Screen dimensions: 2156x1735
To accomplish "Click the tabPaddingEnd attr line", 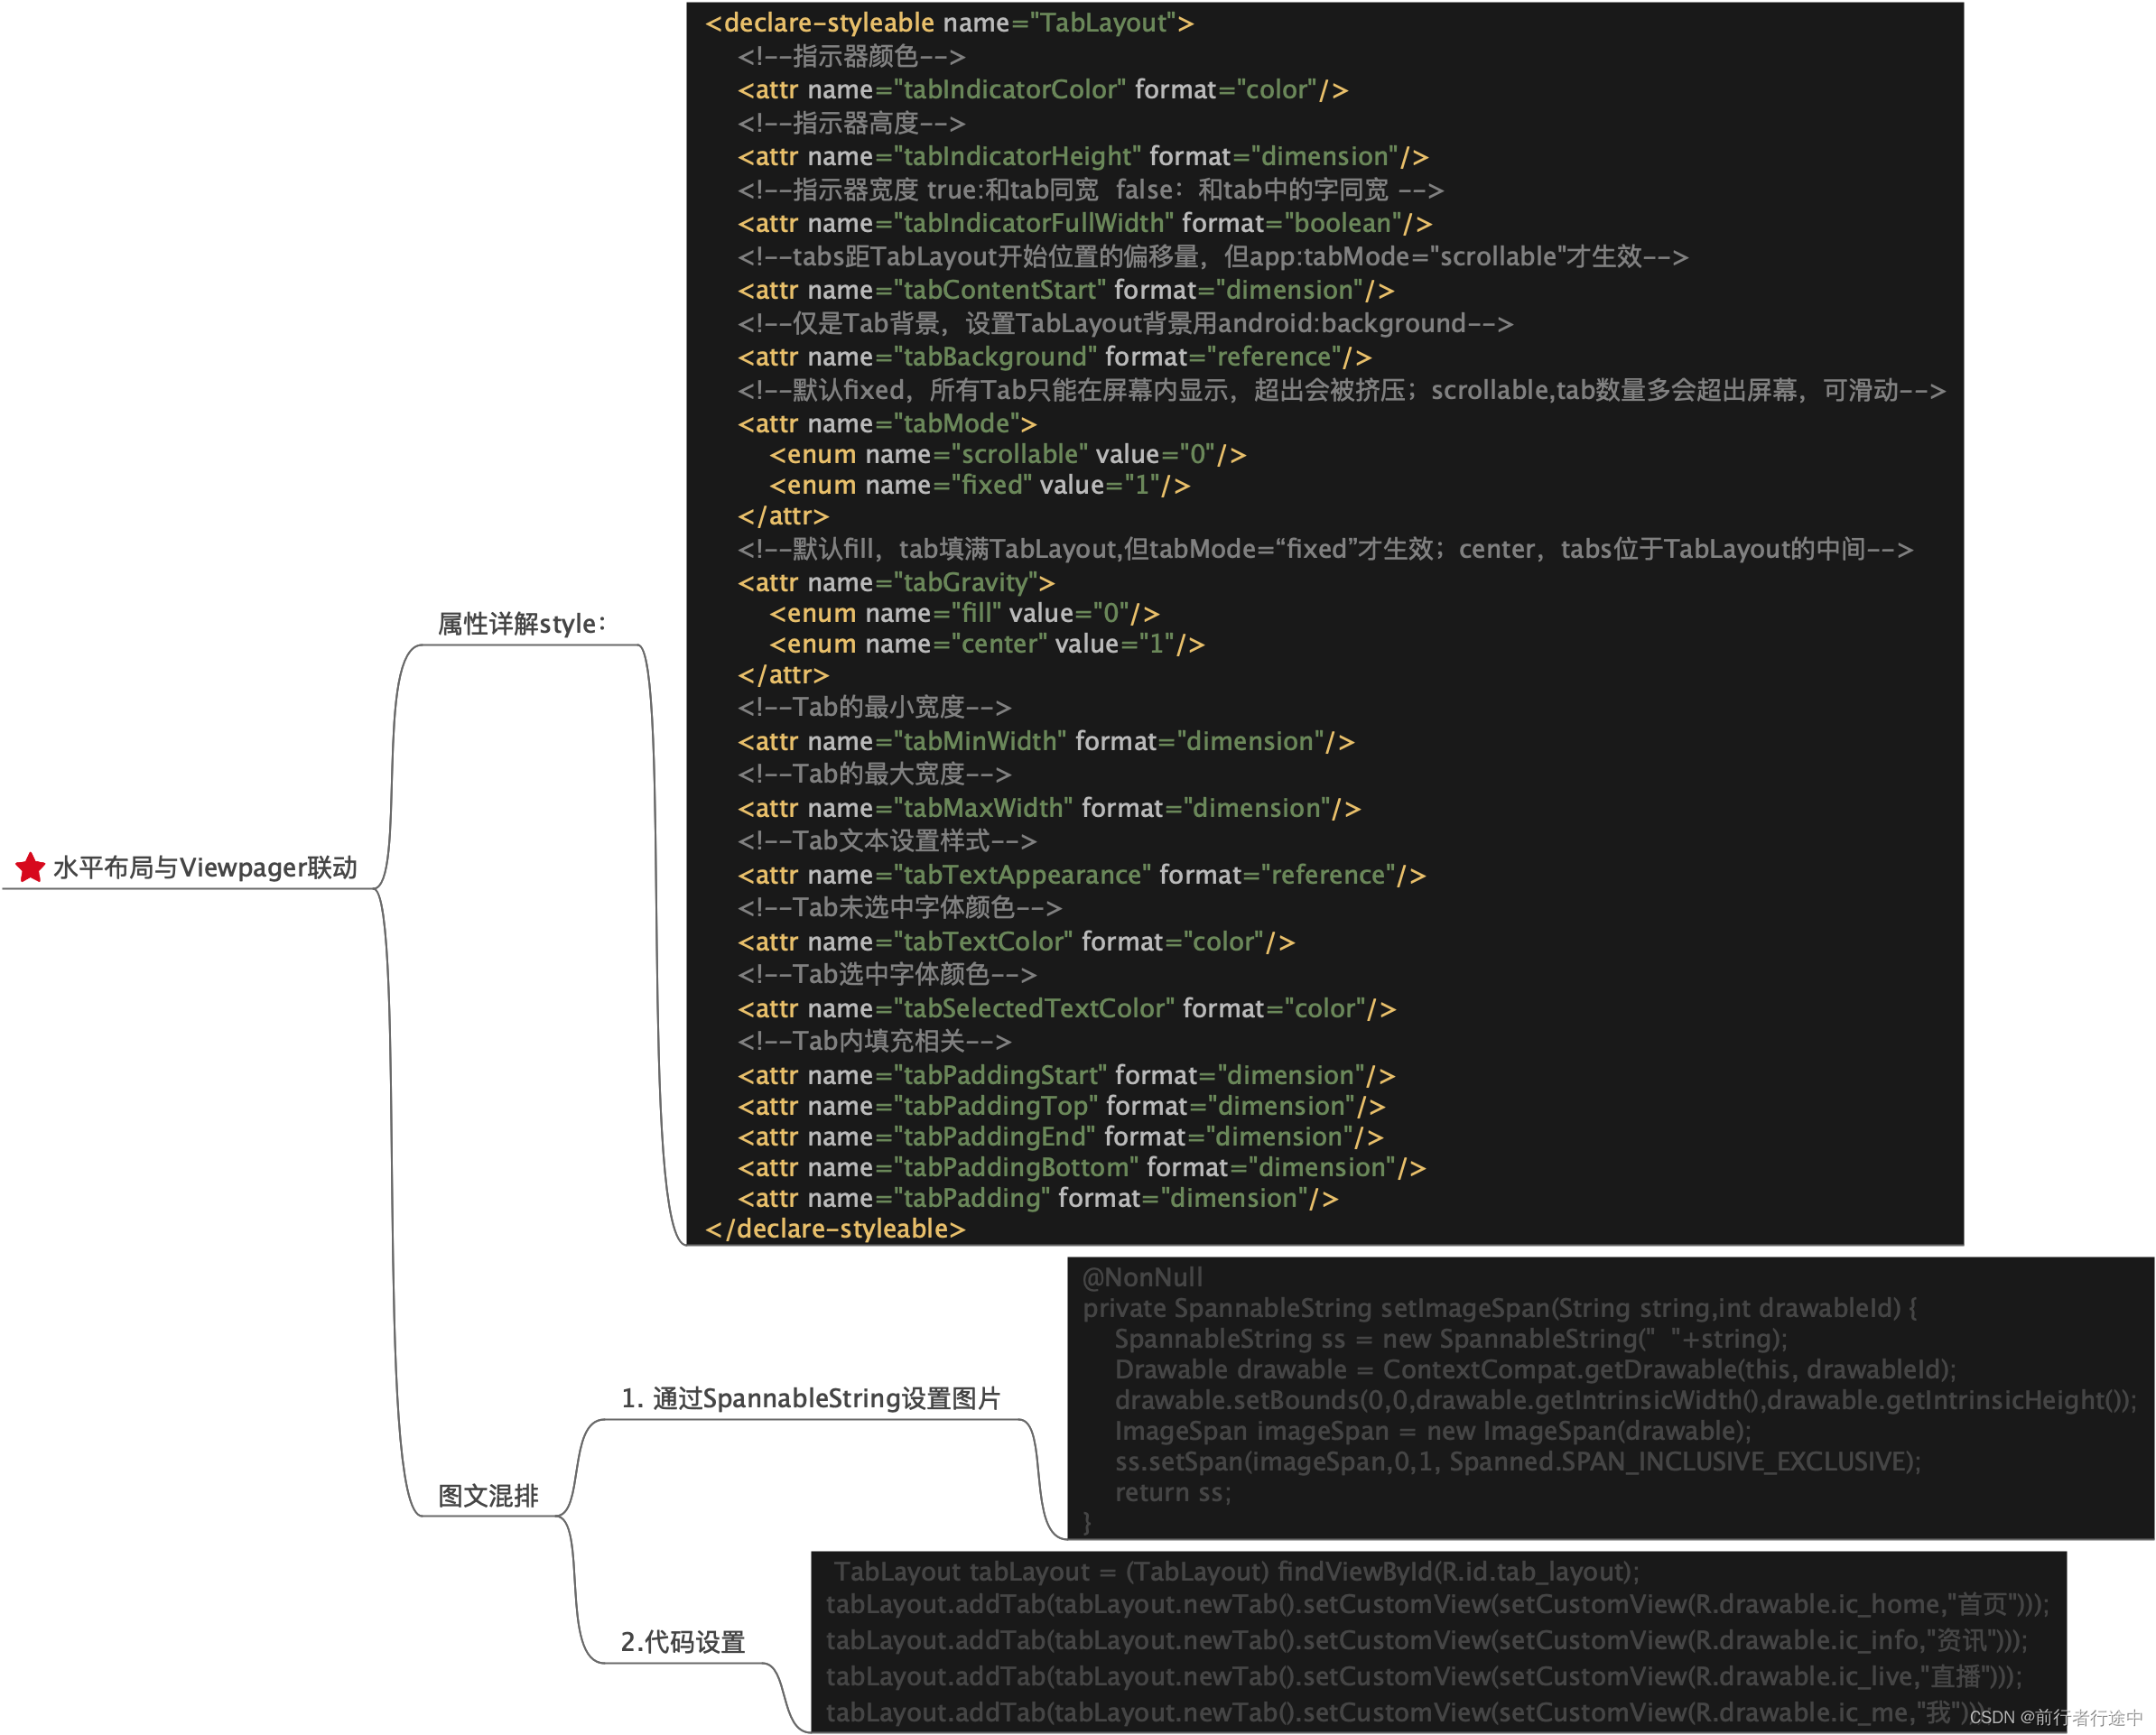I will (1060, 1139).
